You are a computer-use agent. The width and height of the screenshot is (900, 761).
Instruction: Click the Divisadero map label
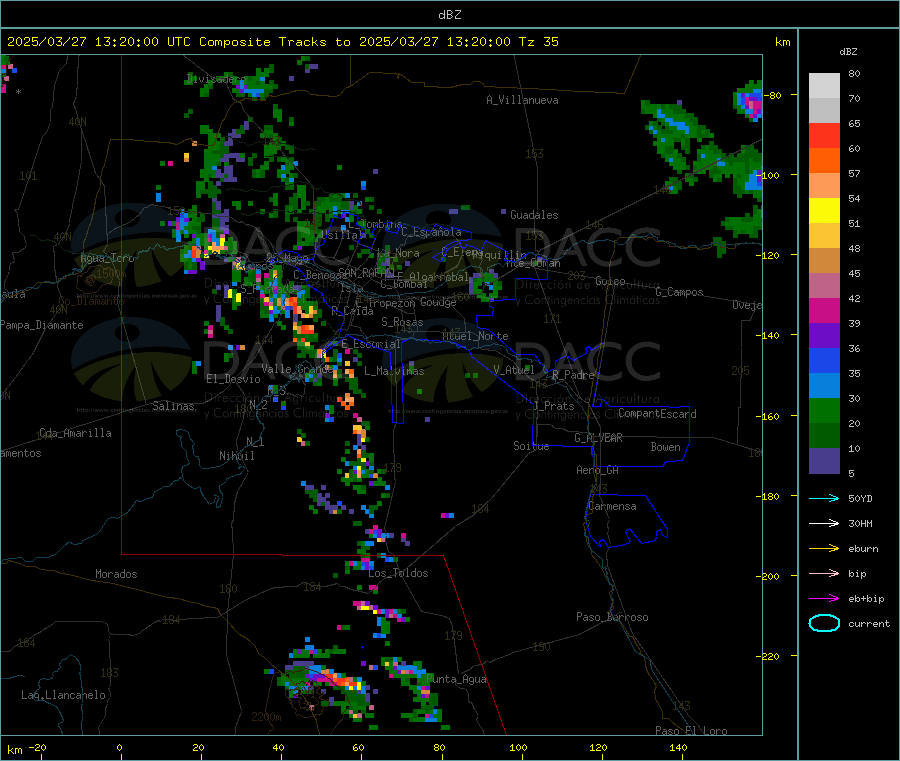tap(216, 79)
